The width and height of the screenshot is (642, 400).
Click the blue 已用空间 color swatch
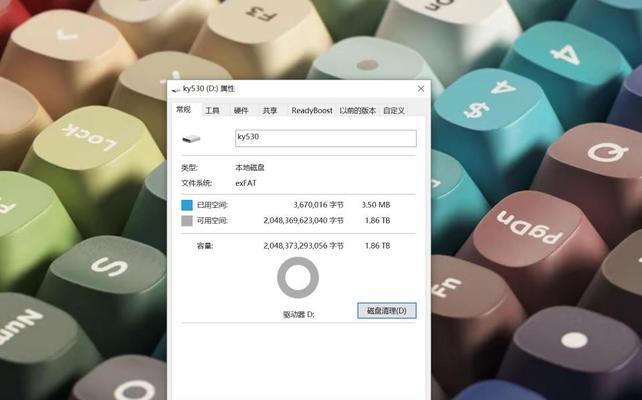coord(187,205)
